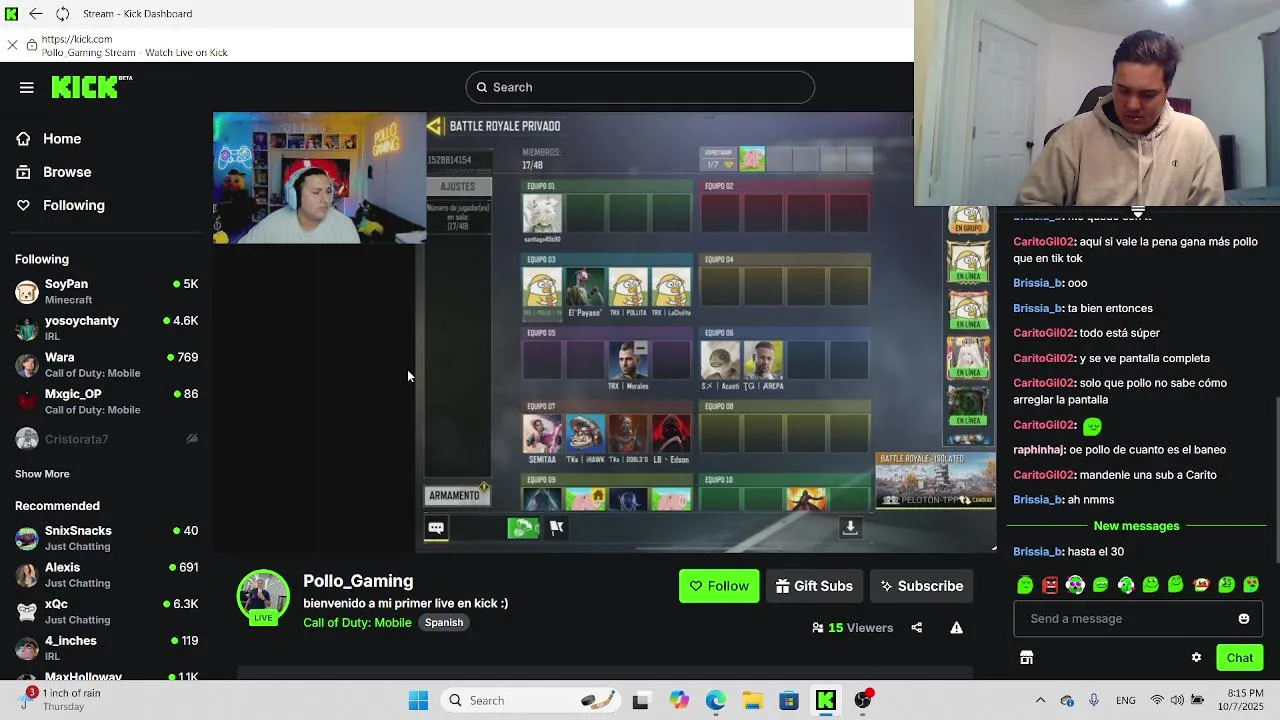
Task: Click the Kick logo
Action: coord(91,87)
